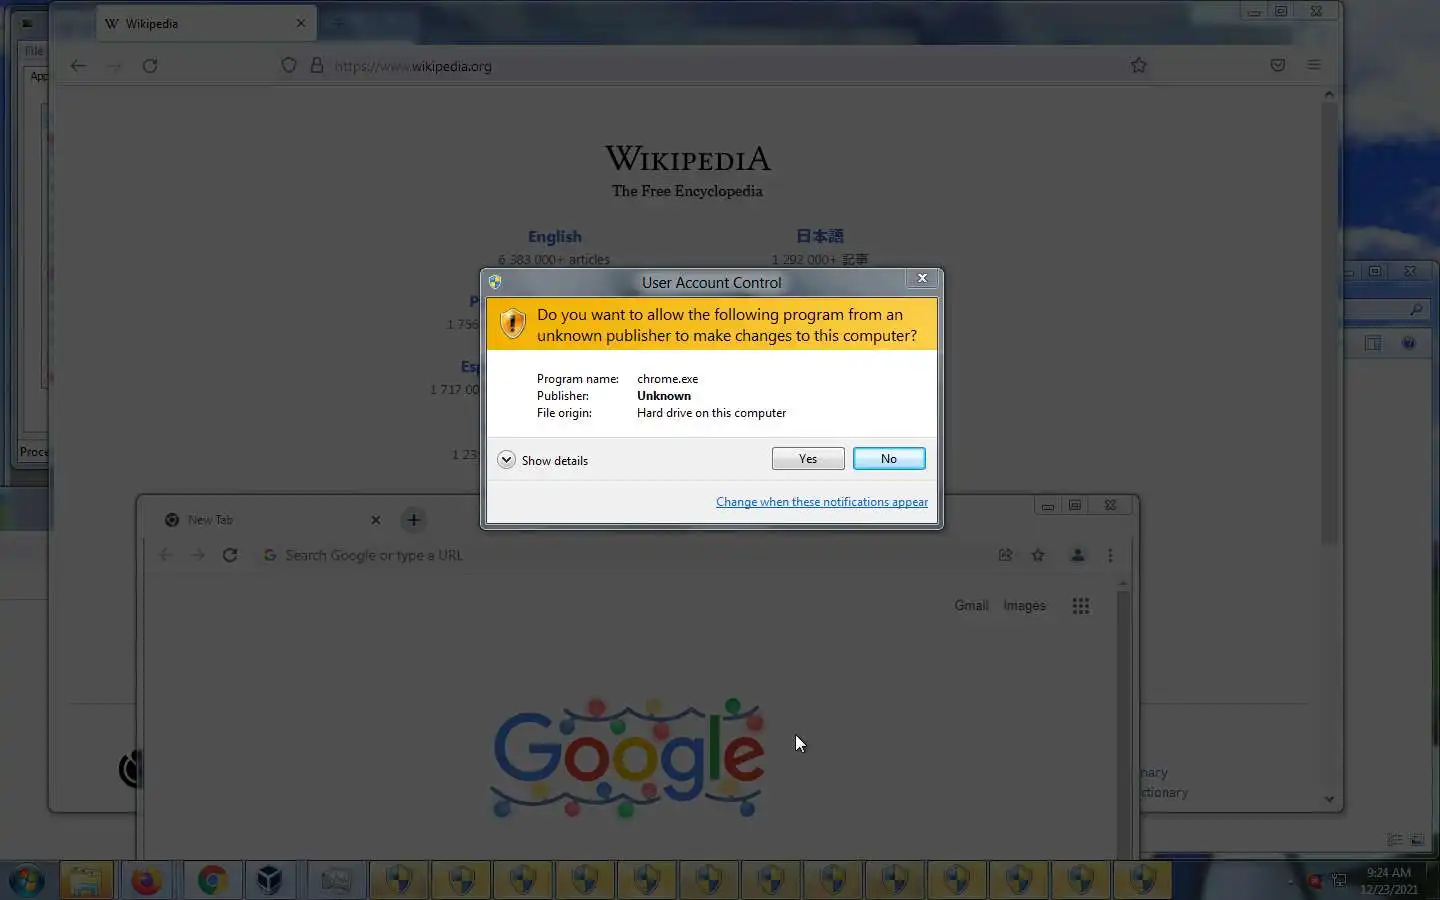The image size is (1440, 900).
Task: Select the Wikipedia tab in Firefox
Action: pyautogui.click(x=205, y=23)
